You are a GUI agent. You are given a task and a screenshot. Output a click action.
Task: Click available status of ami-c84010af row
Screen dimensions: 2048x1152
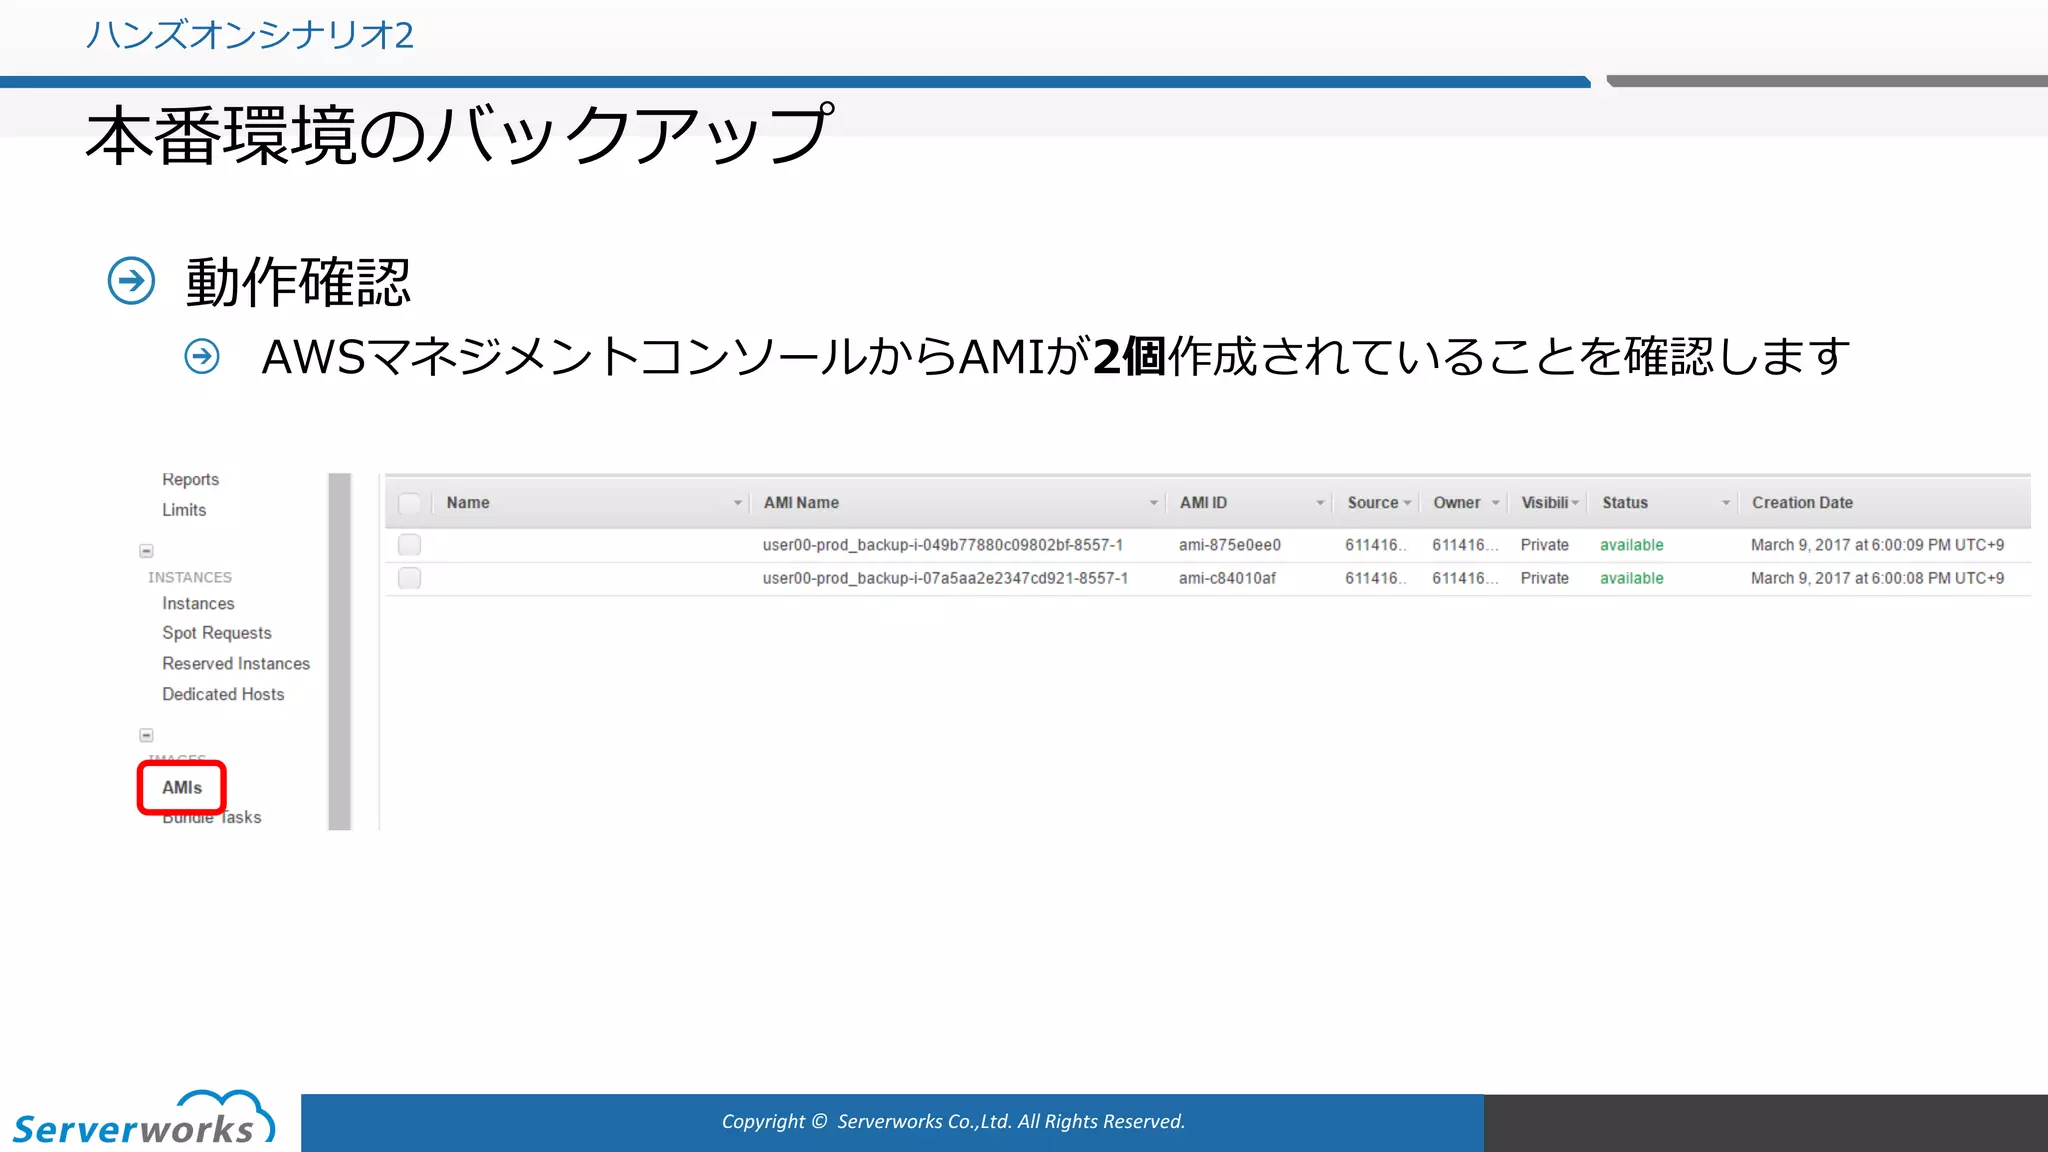[1631, 578]
